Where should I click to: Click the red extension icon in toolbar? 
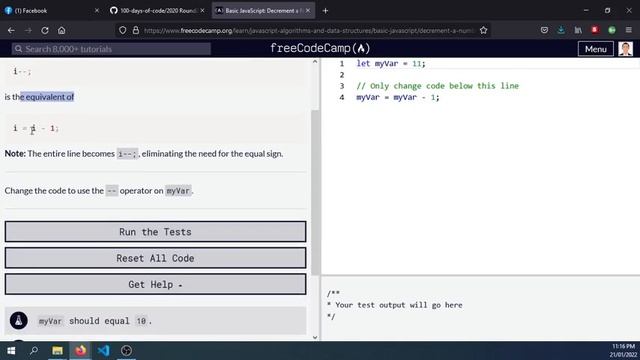point(595,30)
